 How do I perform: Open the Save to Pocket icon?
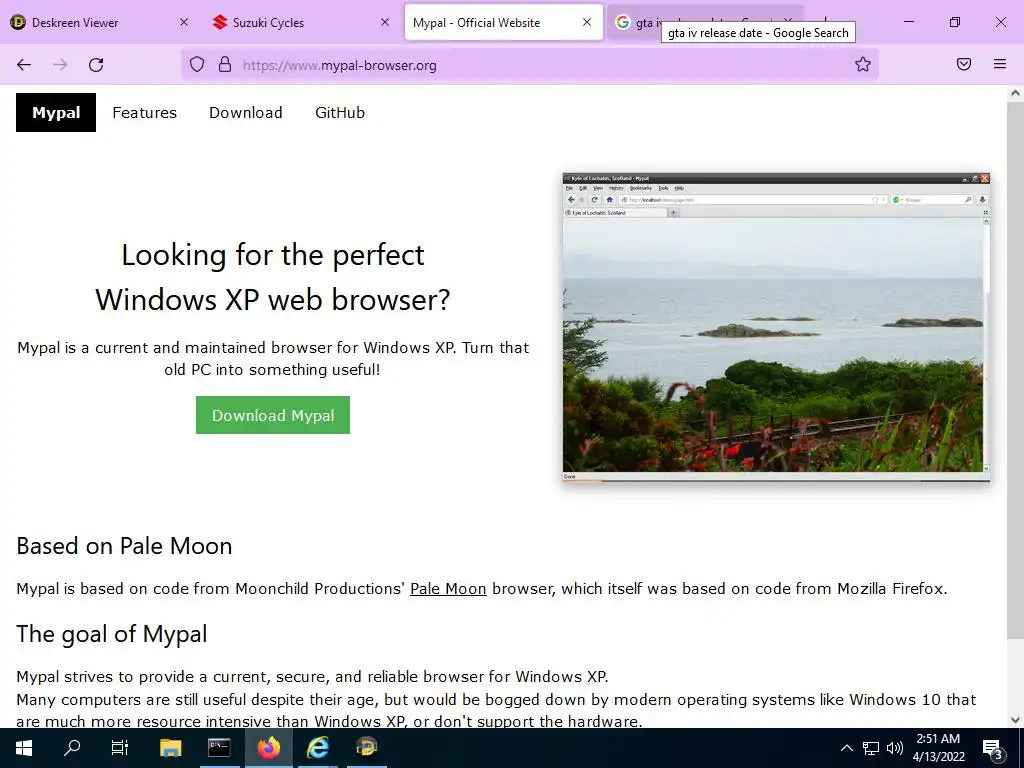point(964,64)
